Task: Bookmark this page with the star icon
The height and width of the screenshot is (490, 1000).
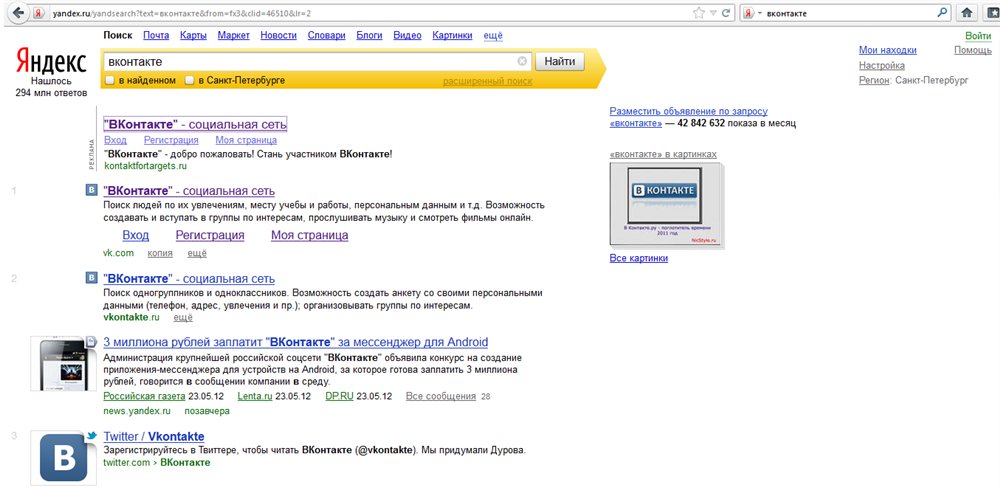Action: (x=699, y=14)
